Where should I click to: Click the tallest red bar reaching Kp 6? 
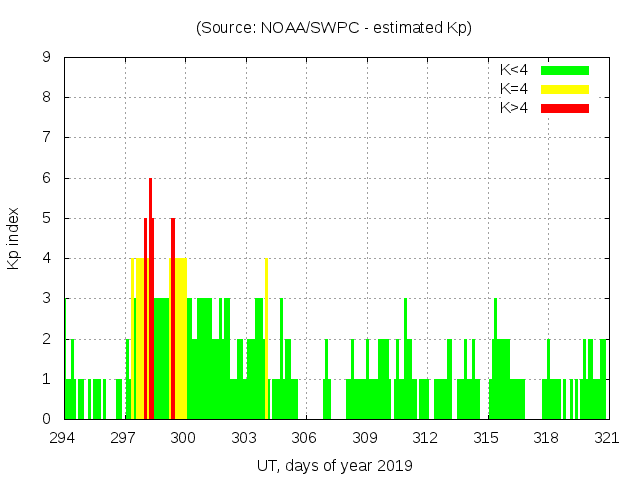[x=150, y=300]
